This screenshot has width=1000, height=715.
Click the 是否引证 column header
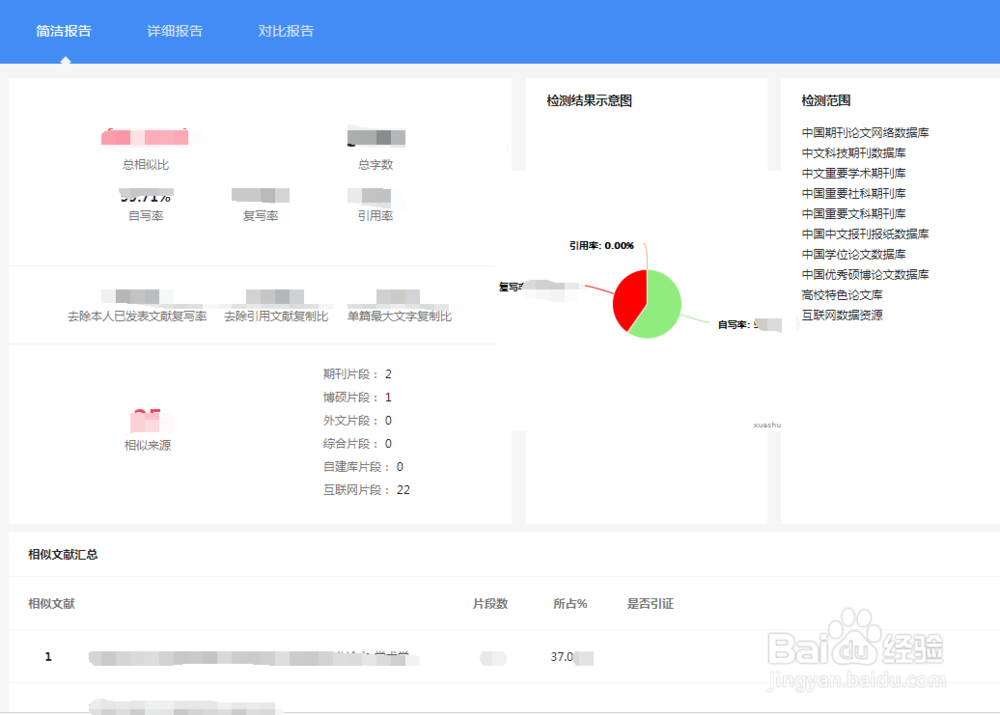649,604
